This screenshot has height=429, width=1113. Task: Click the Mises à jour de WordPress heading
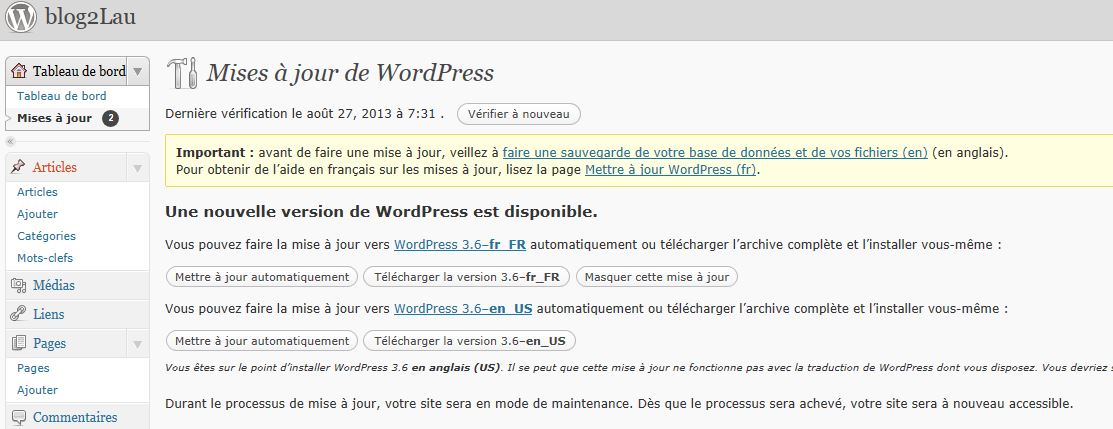(350, 73)
